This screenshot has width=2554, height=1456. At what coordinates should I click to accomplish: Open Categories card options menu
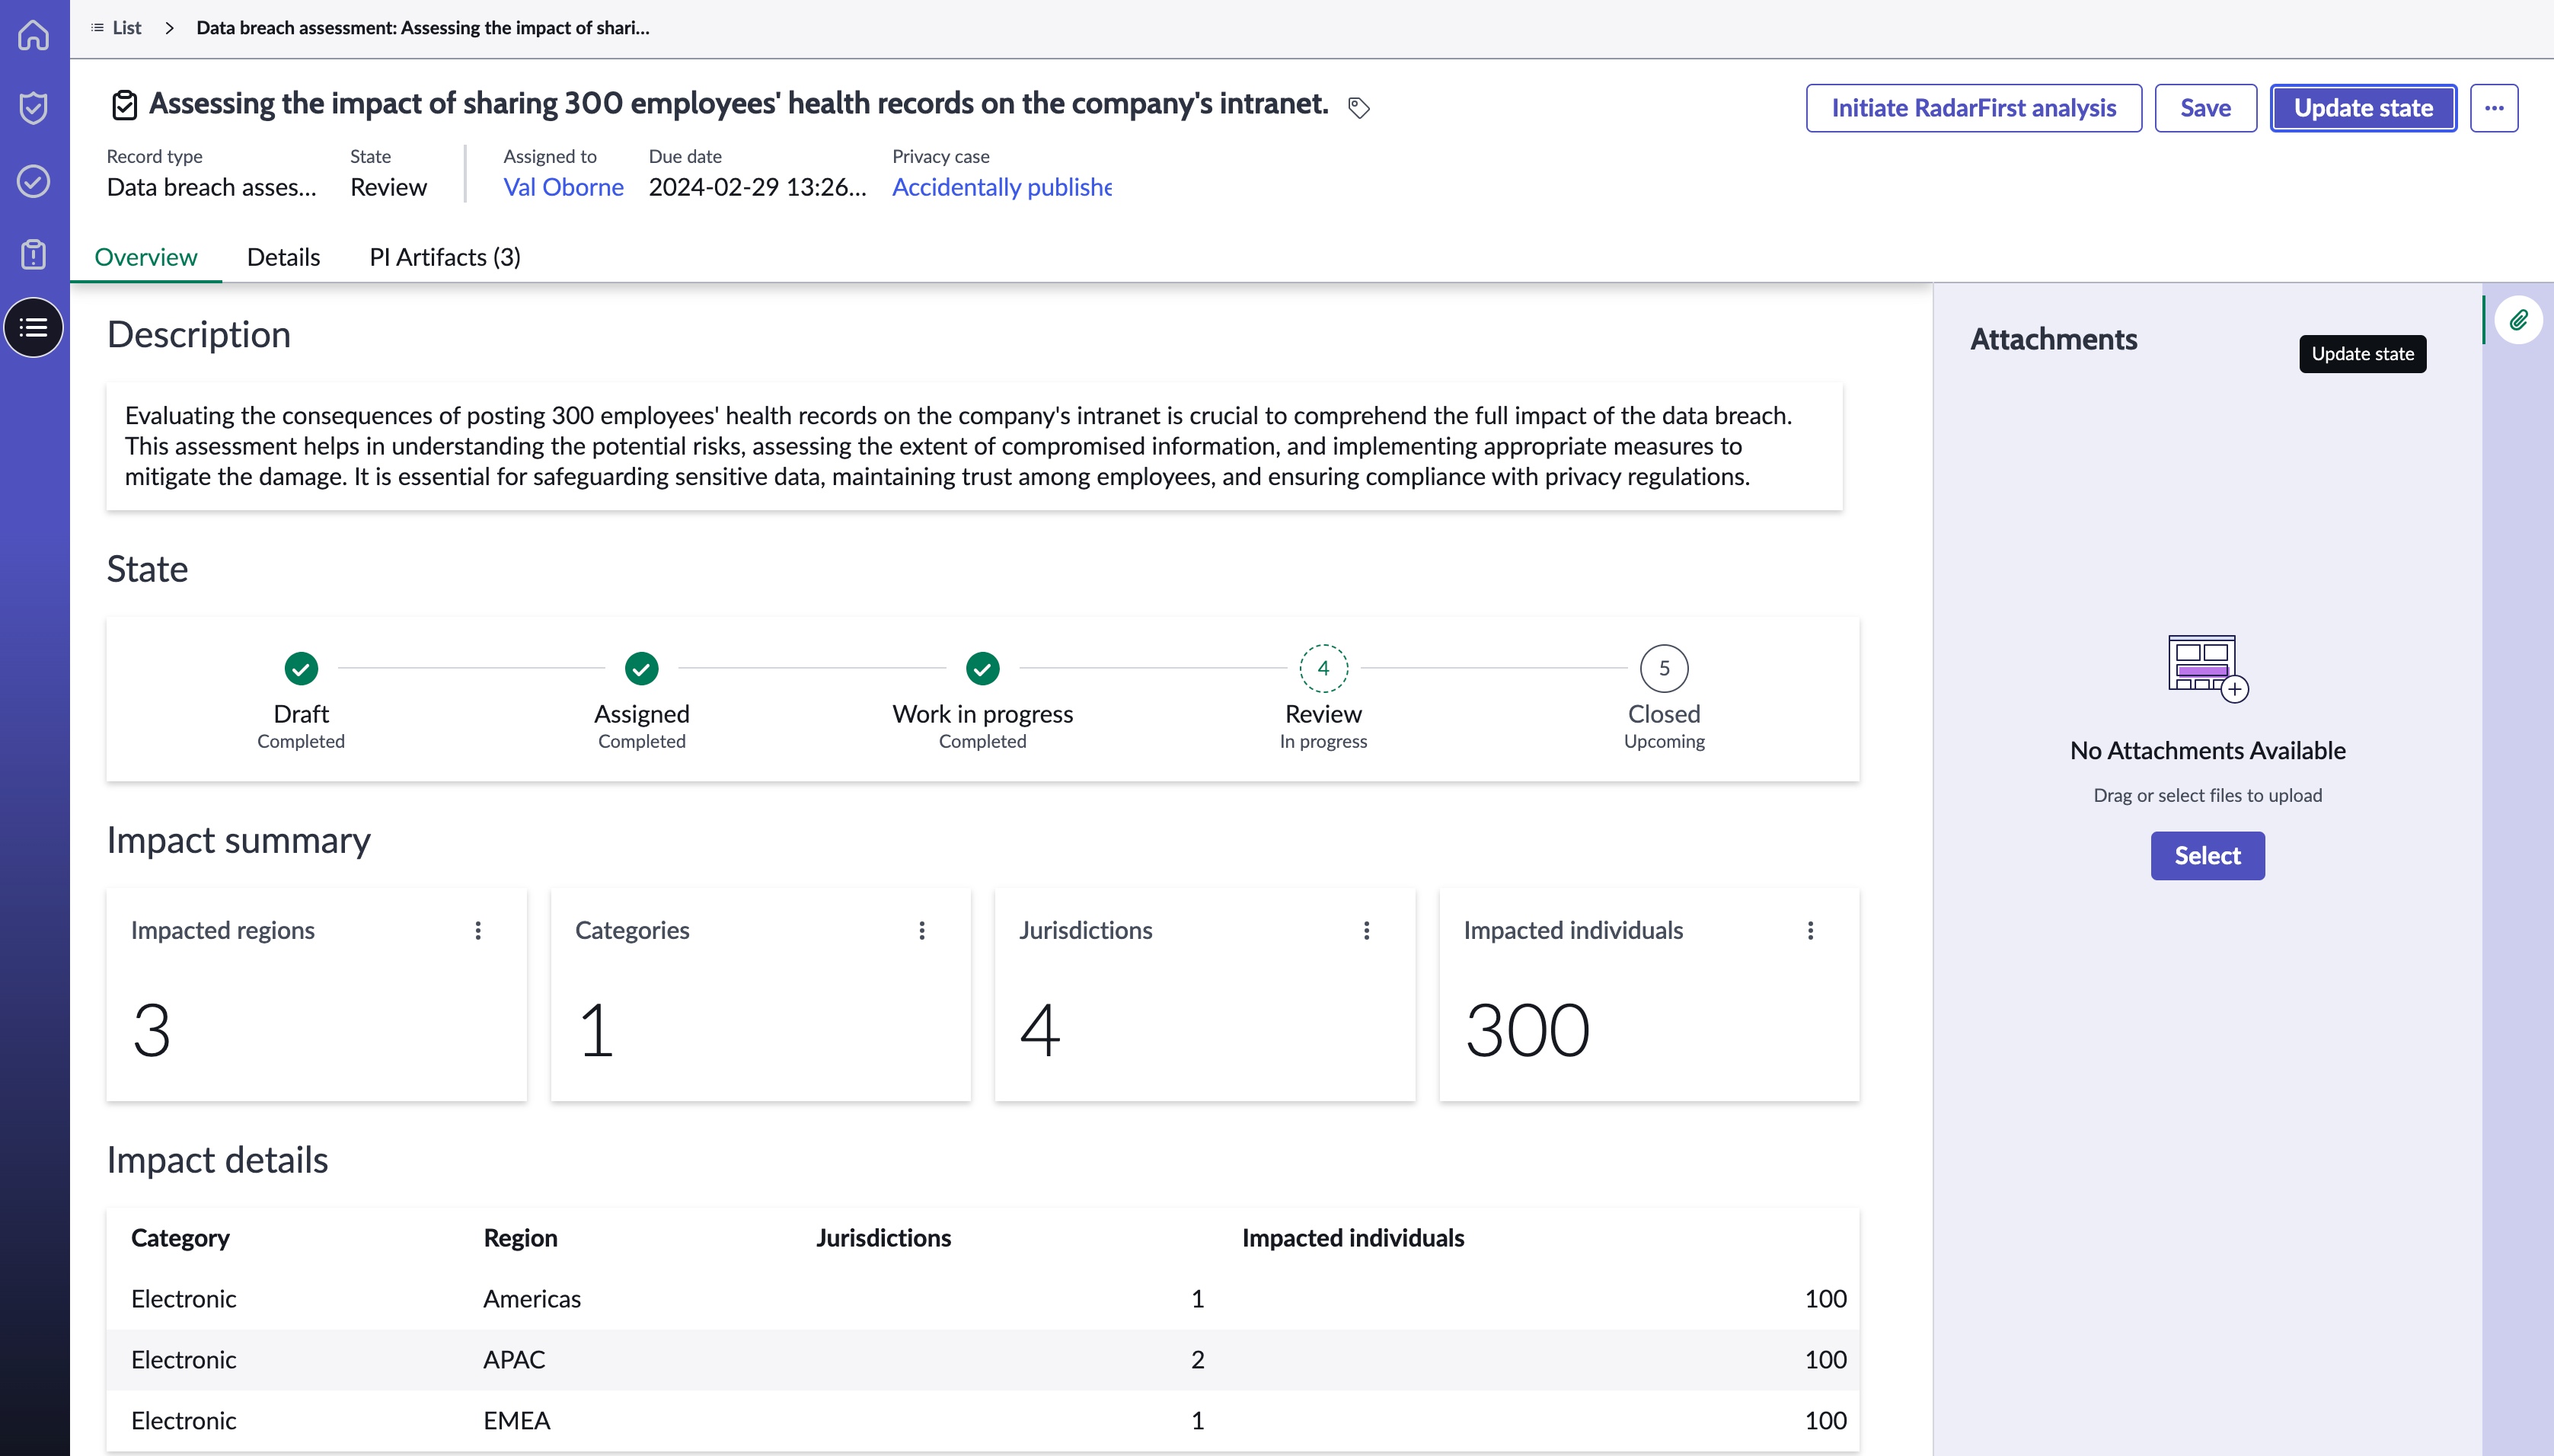[x=922, y=930]
